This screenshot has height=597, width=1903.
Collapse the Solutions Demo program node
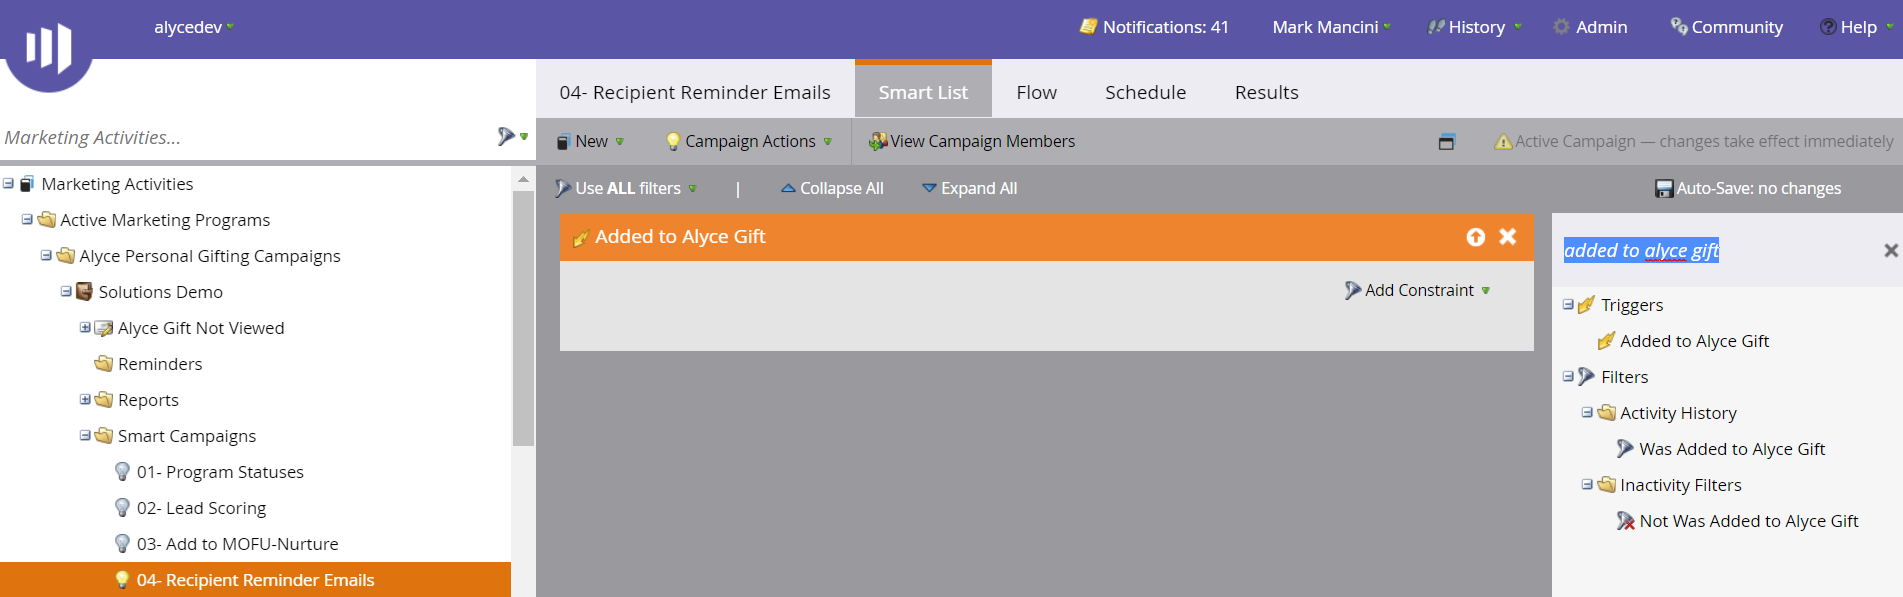pyautogui.click(x=66, y=292)
